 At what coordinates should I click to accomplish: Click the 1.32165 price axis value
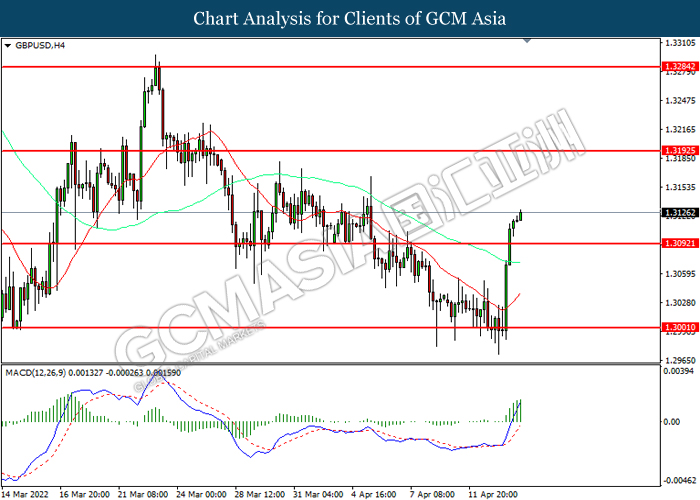pos(680,129)
